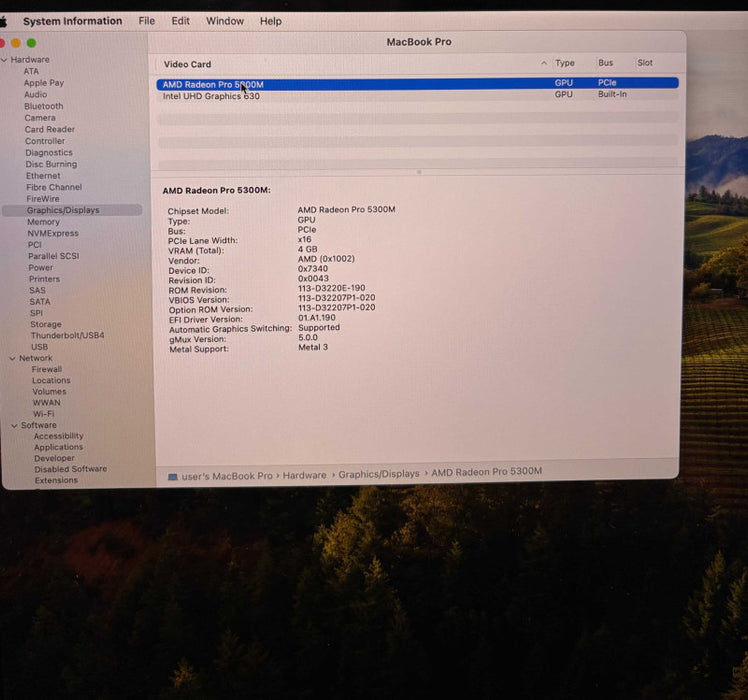Image resolution: width=748 pixels, height=700 pixels.
Task: Open the System Information menu
Action: (x=73, y=21)
